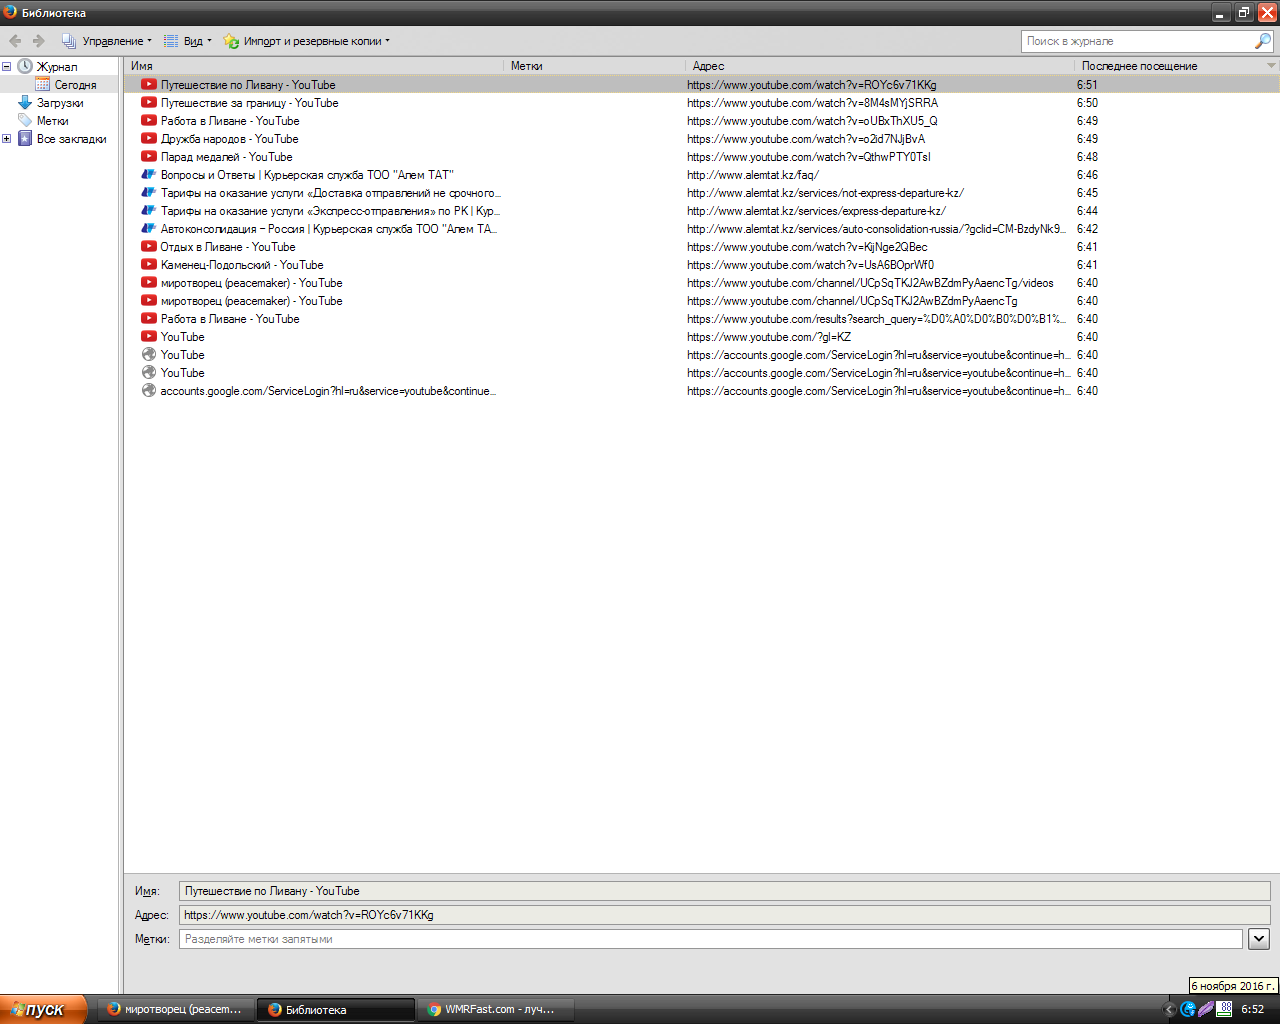Click the magnifier icon in the history search box

[x=1263, y=41]
